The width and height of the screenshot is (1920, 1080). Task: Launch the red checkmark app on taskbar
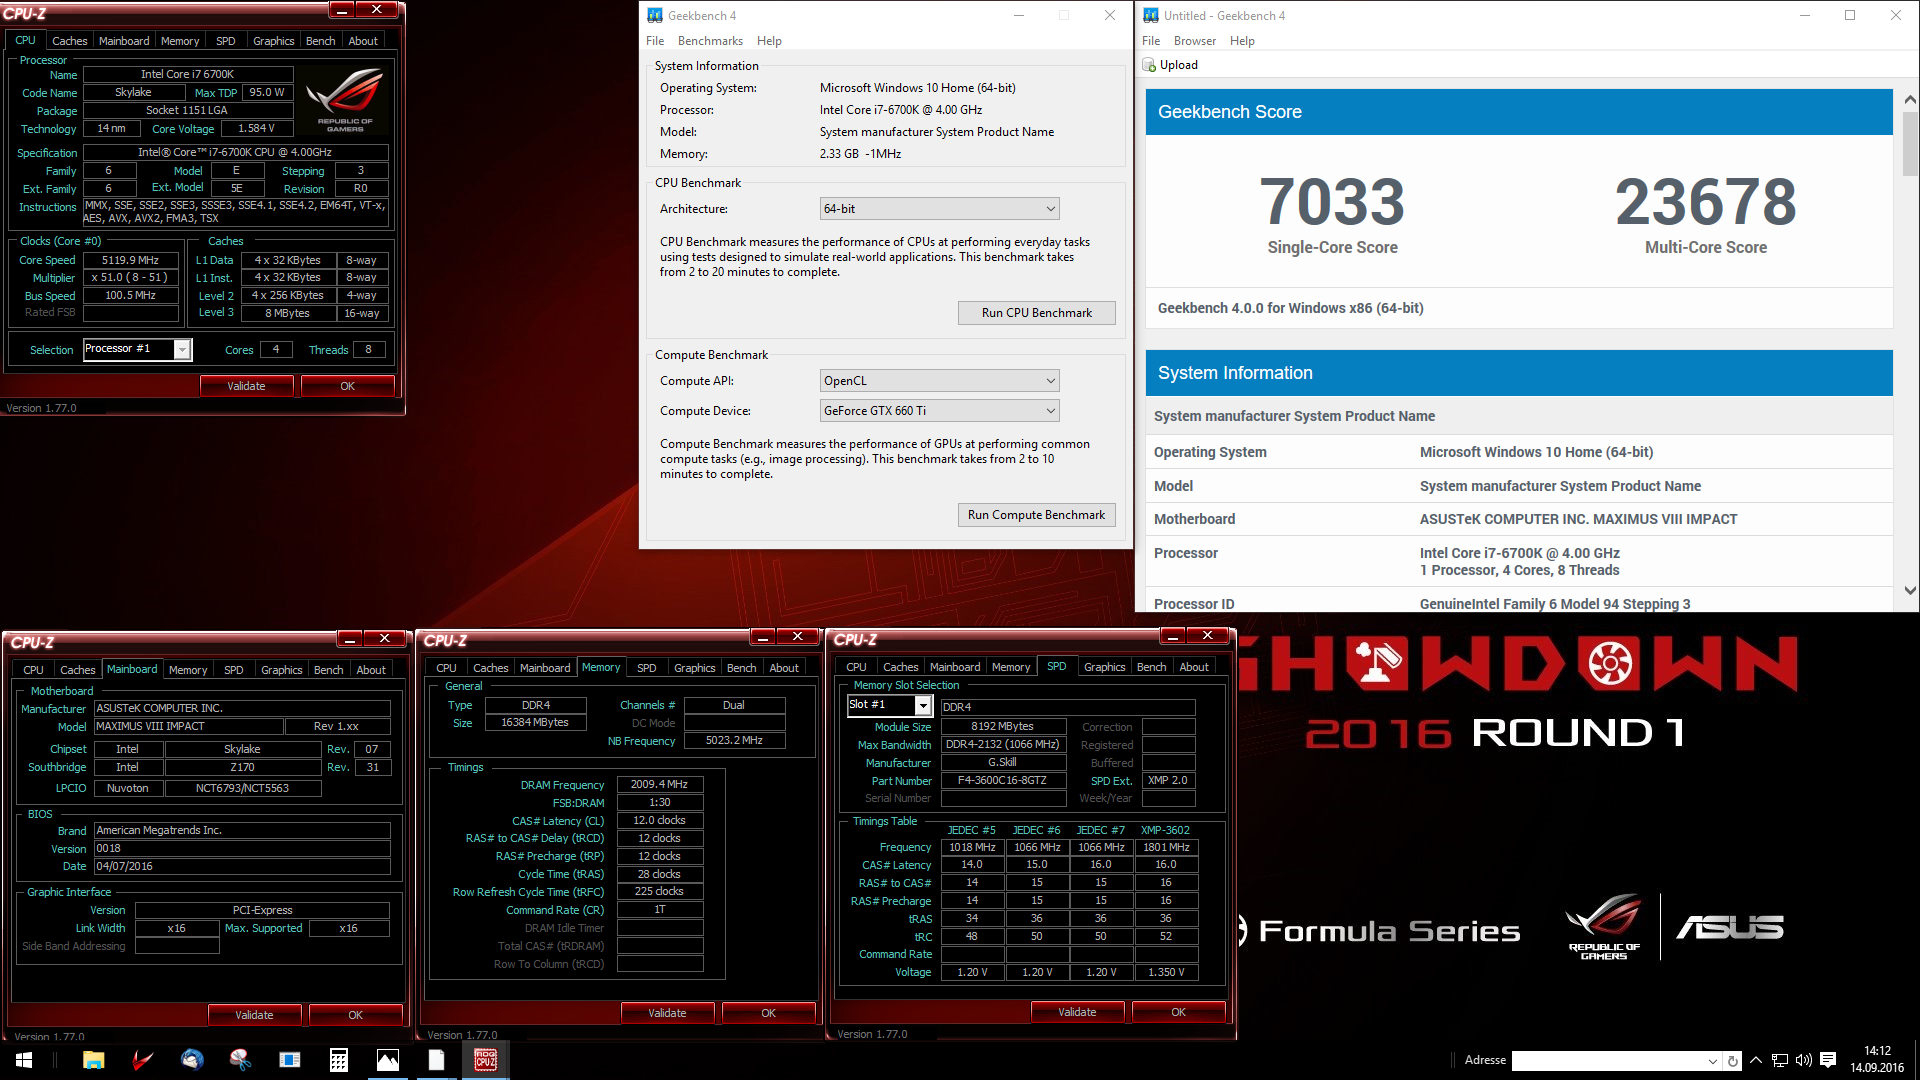[143, 1060]
